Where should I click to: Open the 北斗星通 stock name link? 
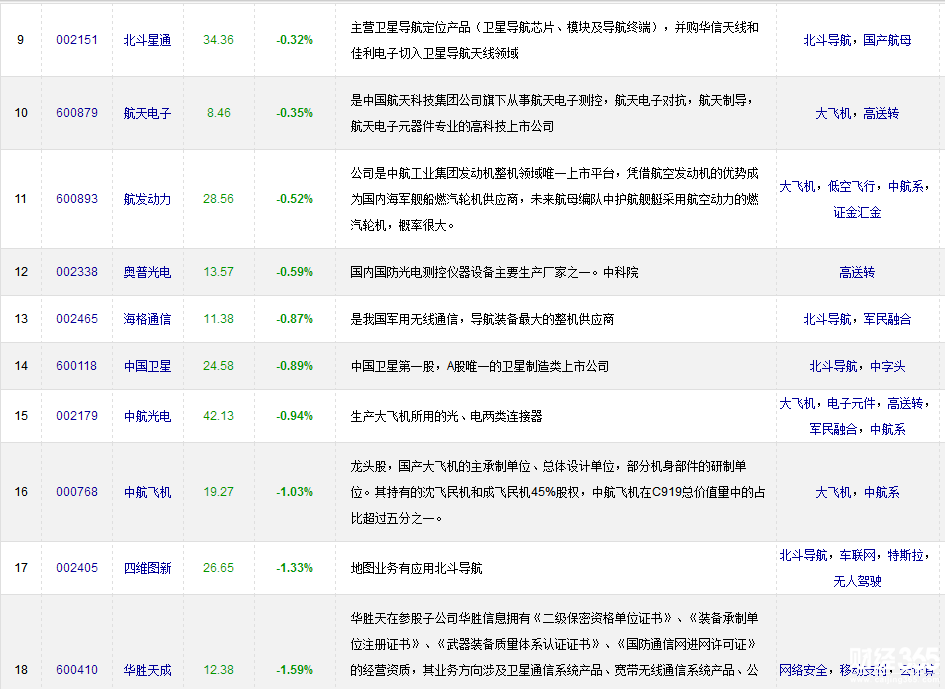(147, 40)
